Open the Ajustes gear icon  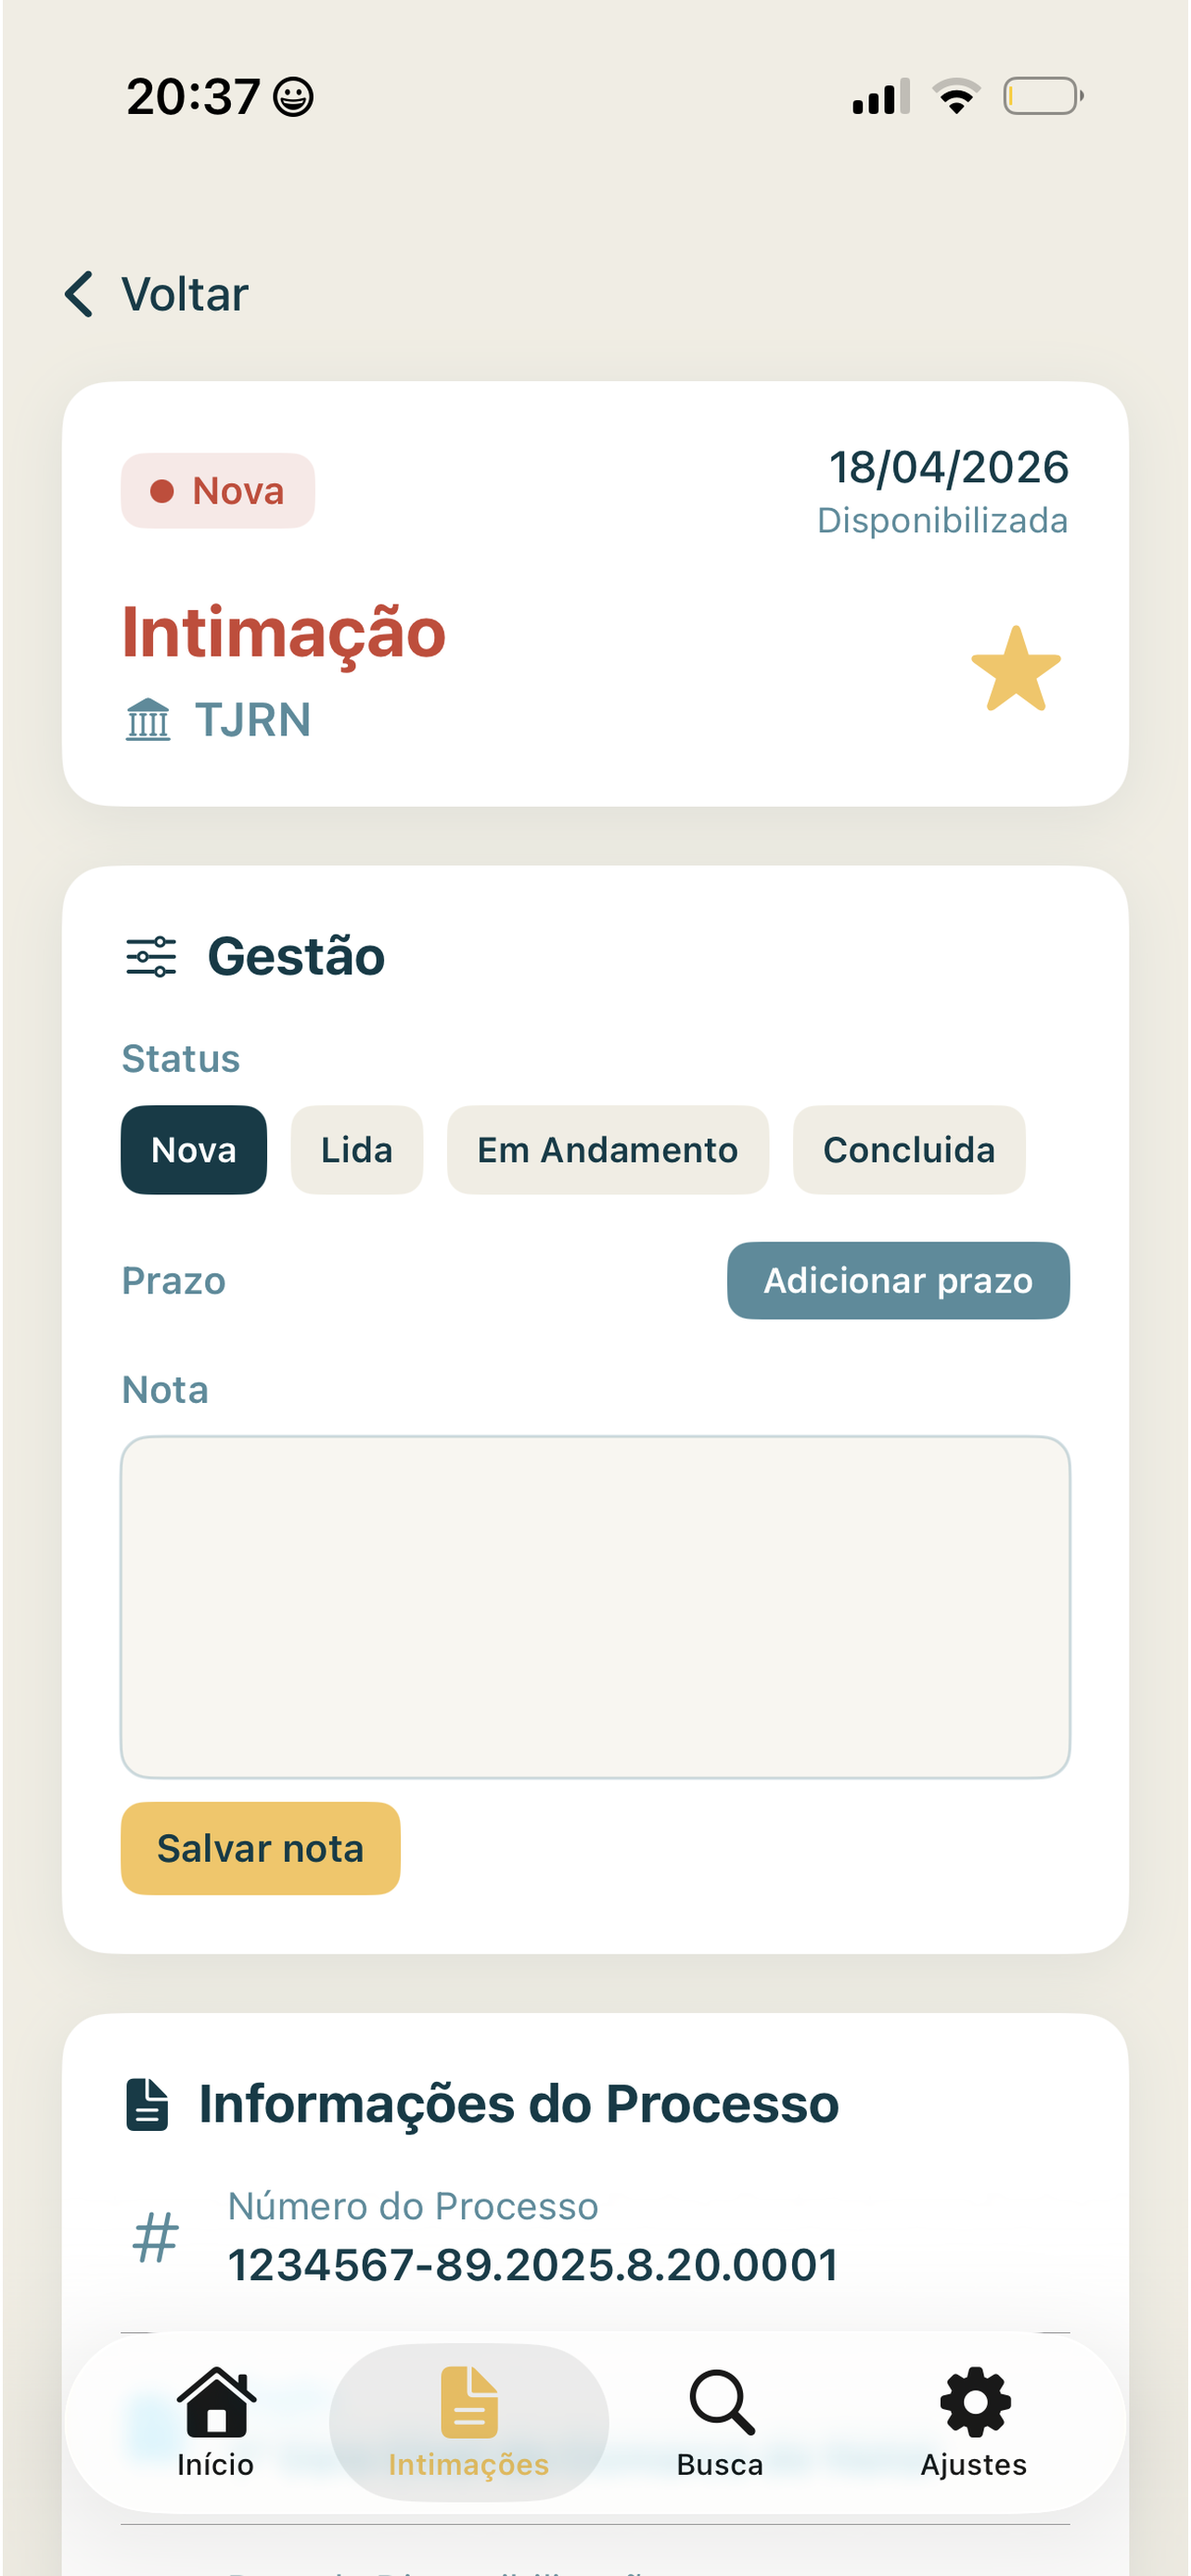[x=974, y=2401]
